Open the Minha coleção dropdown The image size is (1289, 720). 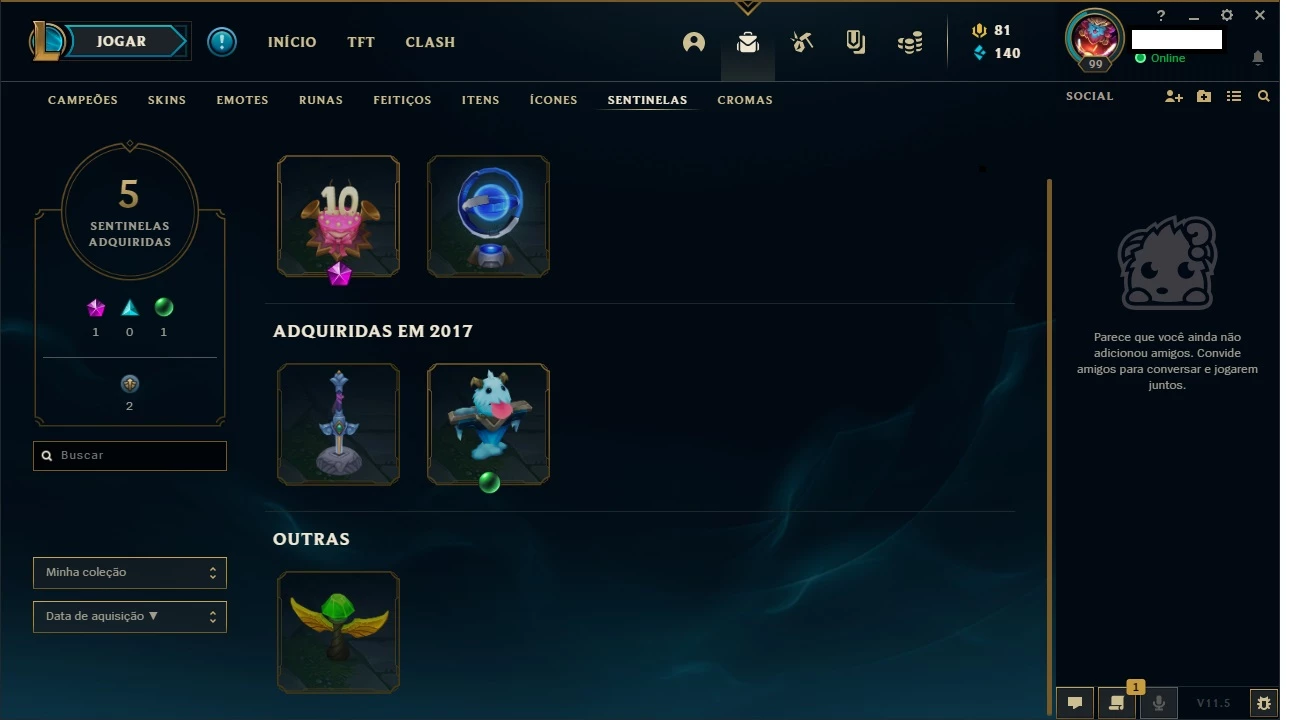(x=130, y=573)
